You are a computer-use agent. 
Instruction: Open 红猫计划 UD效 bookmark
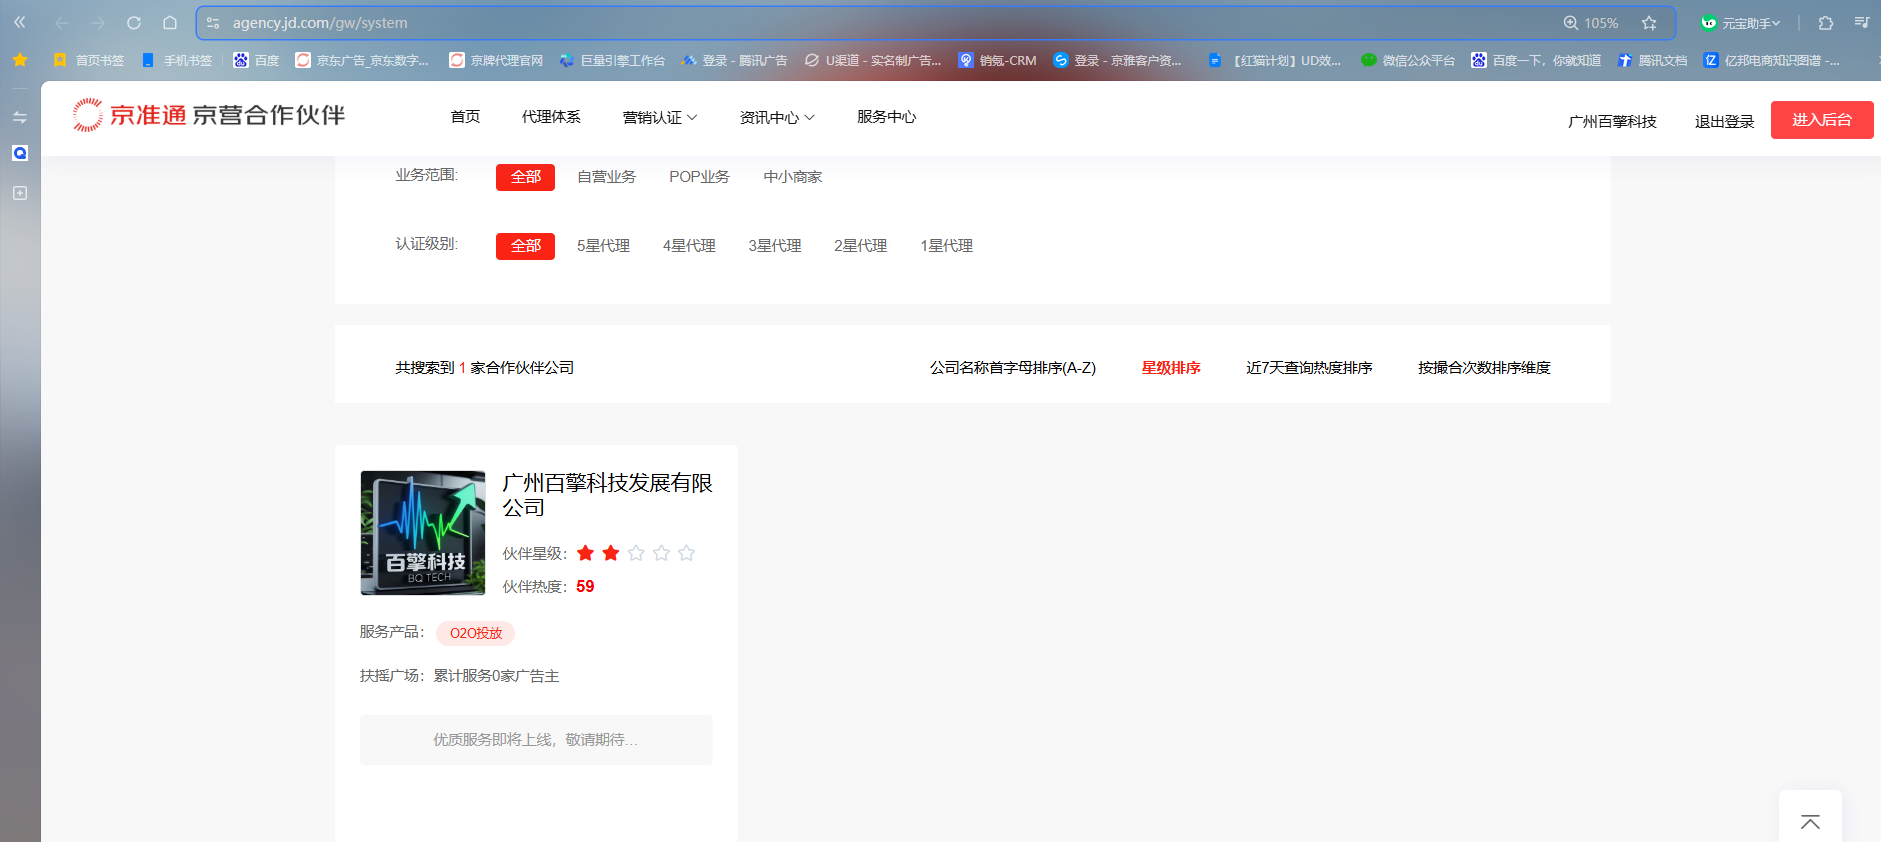1275,61
